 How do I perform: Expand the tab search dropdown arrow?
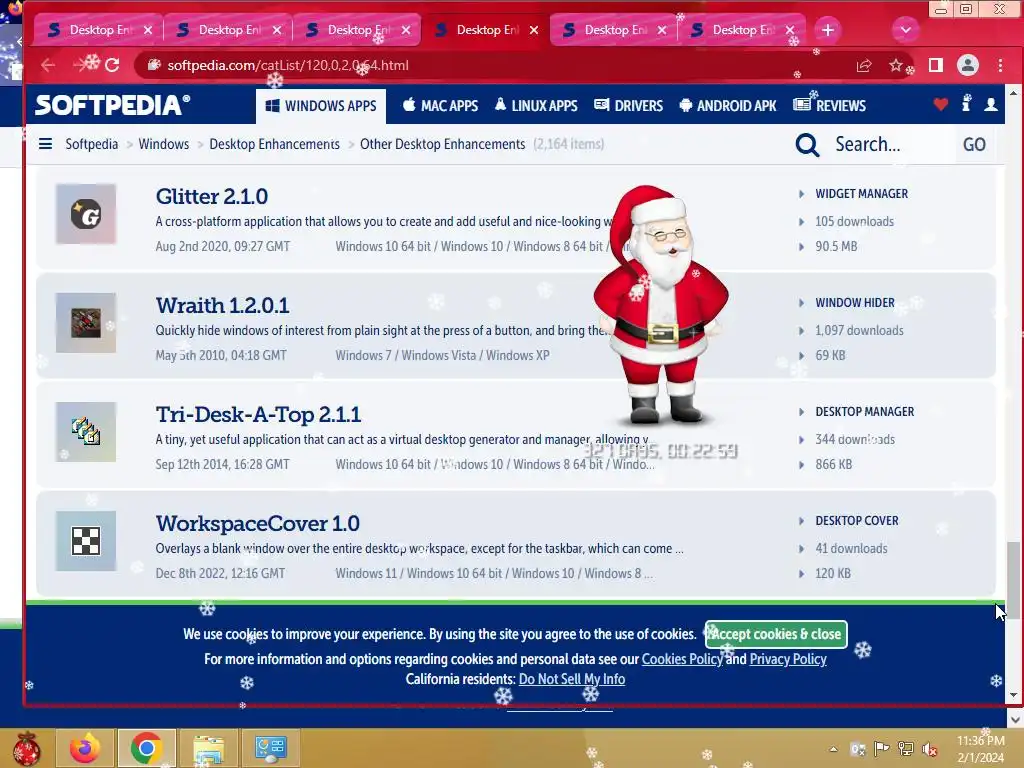pos(905,30)
